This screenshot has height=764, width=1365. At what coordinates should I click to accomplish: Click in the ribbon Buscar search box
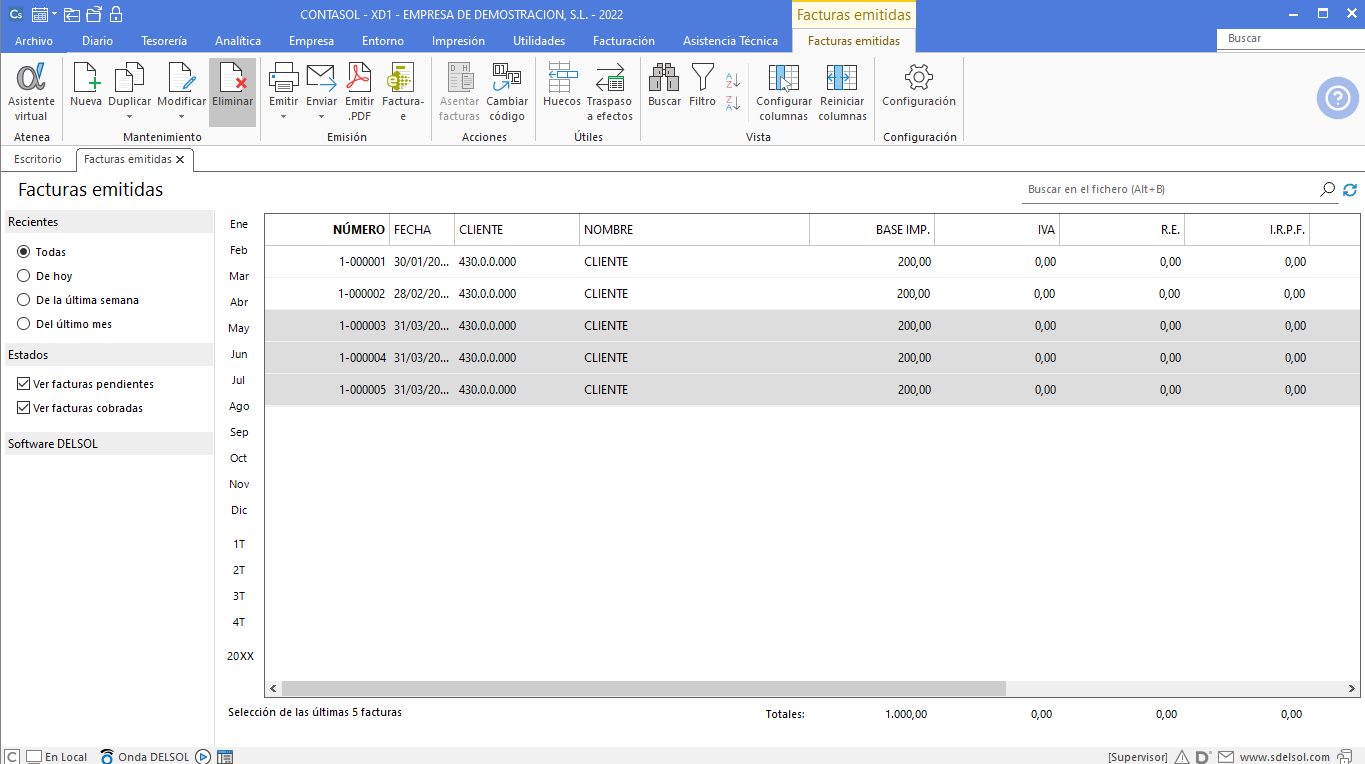click(1290, 38)
